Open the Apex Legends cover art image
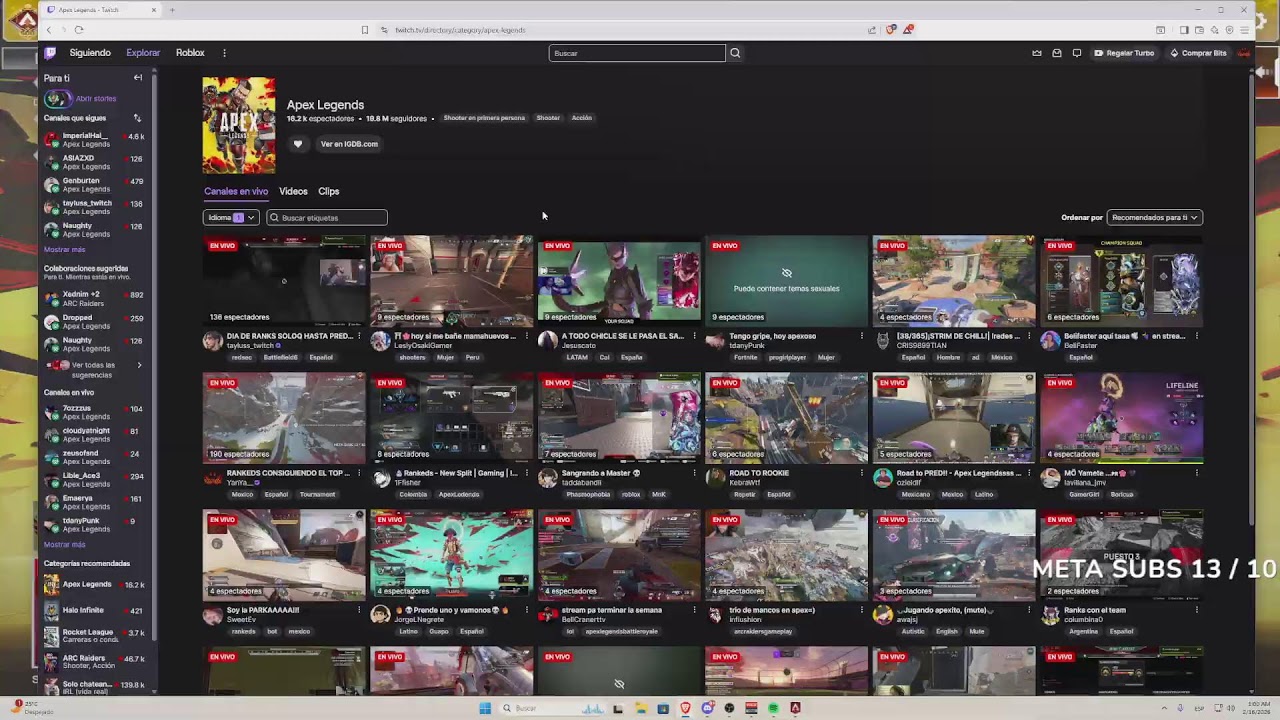This screenshot has height=720, width=1280. point(239,126)
